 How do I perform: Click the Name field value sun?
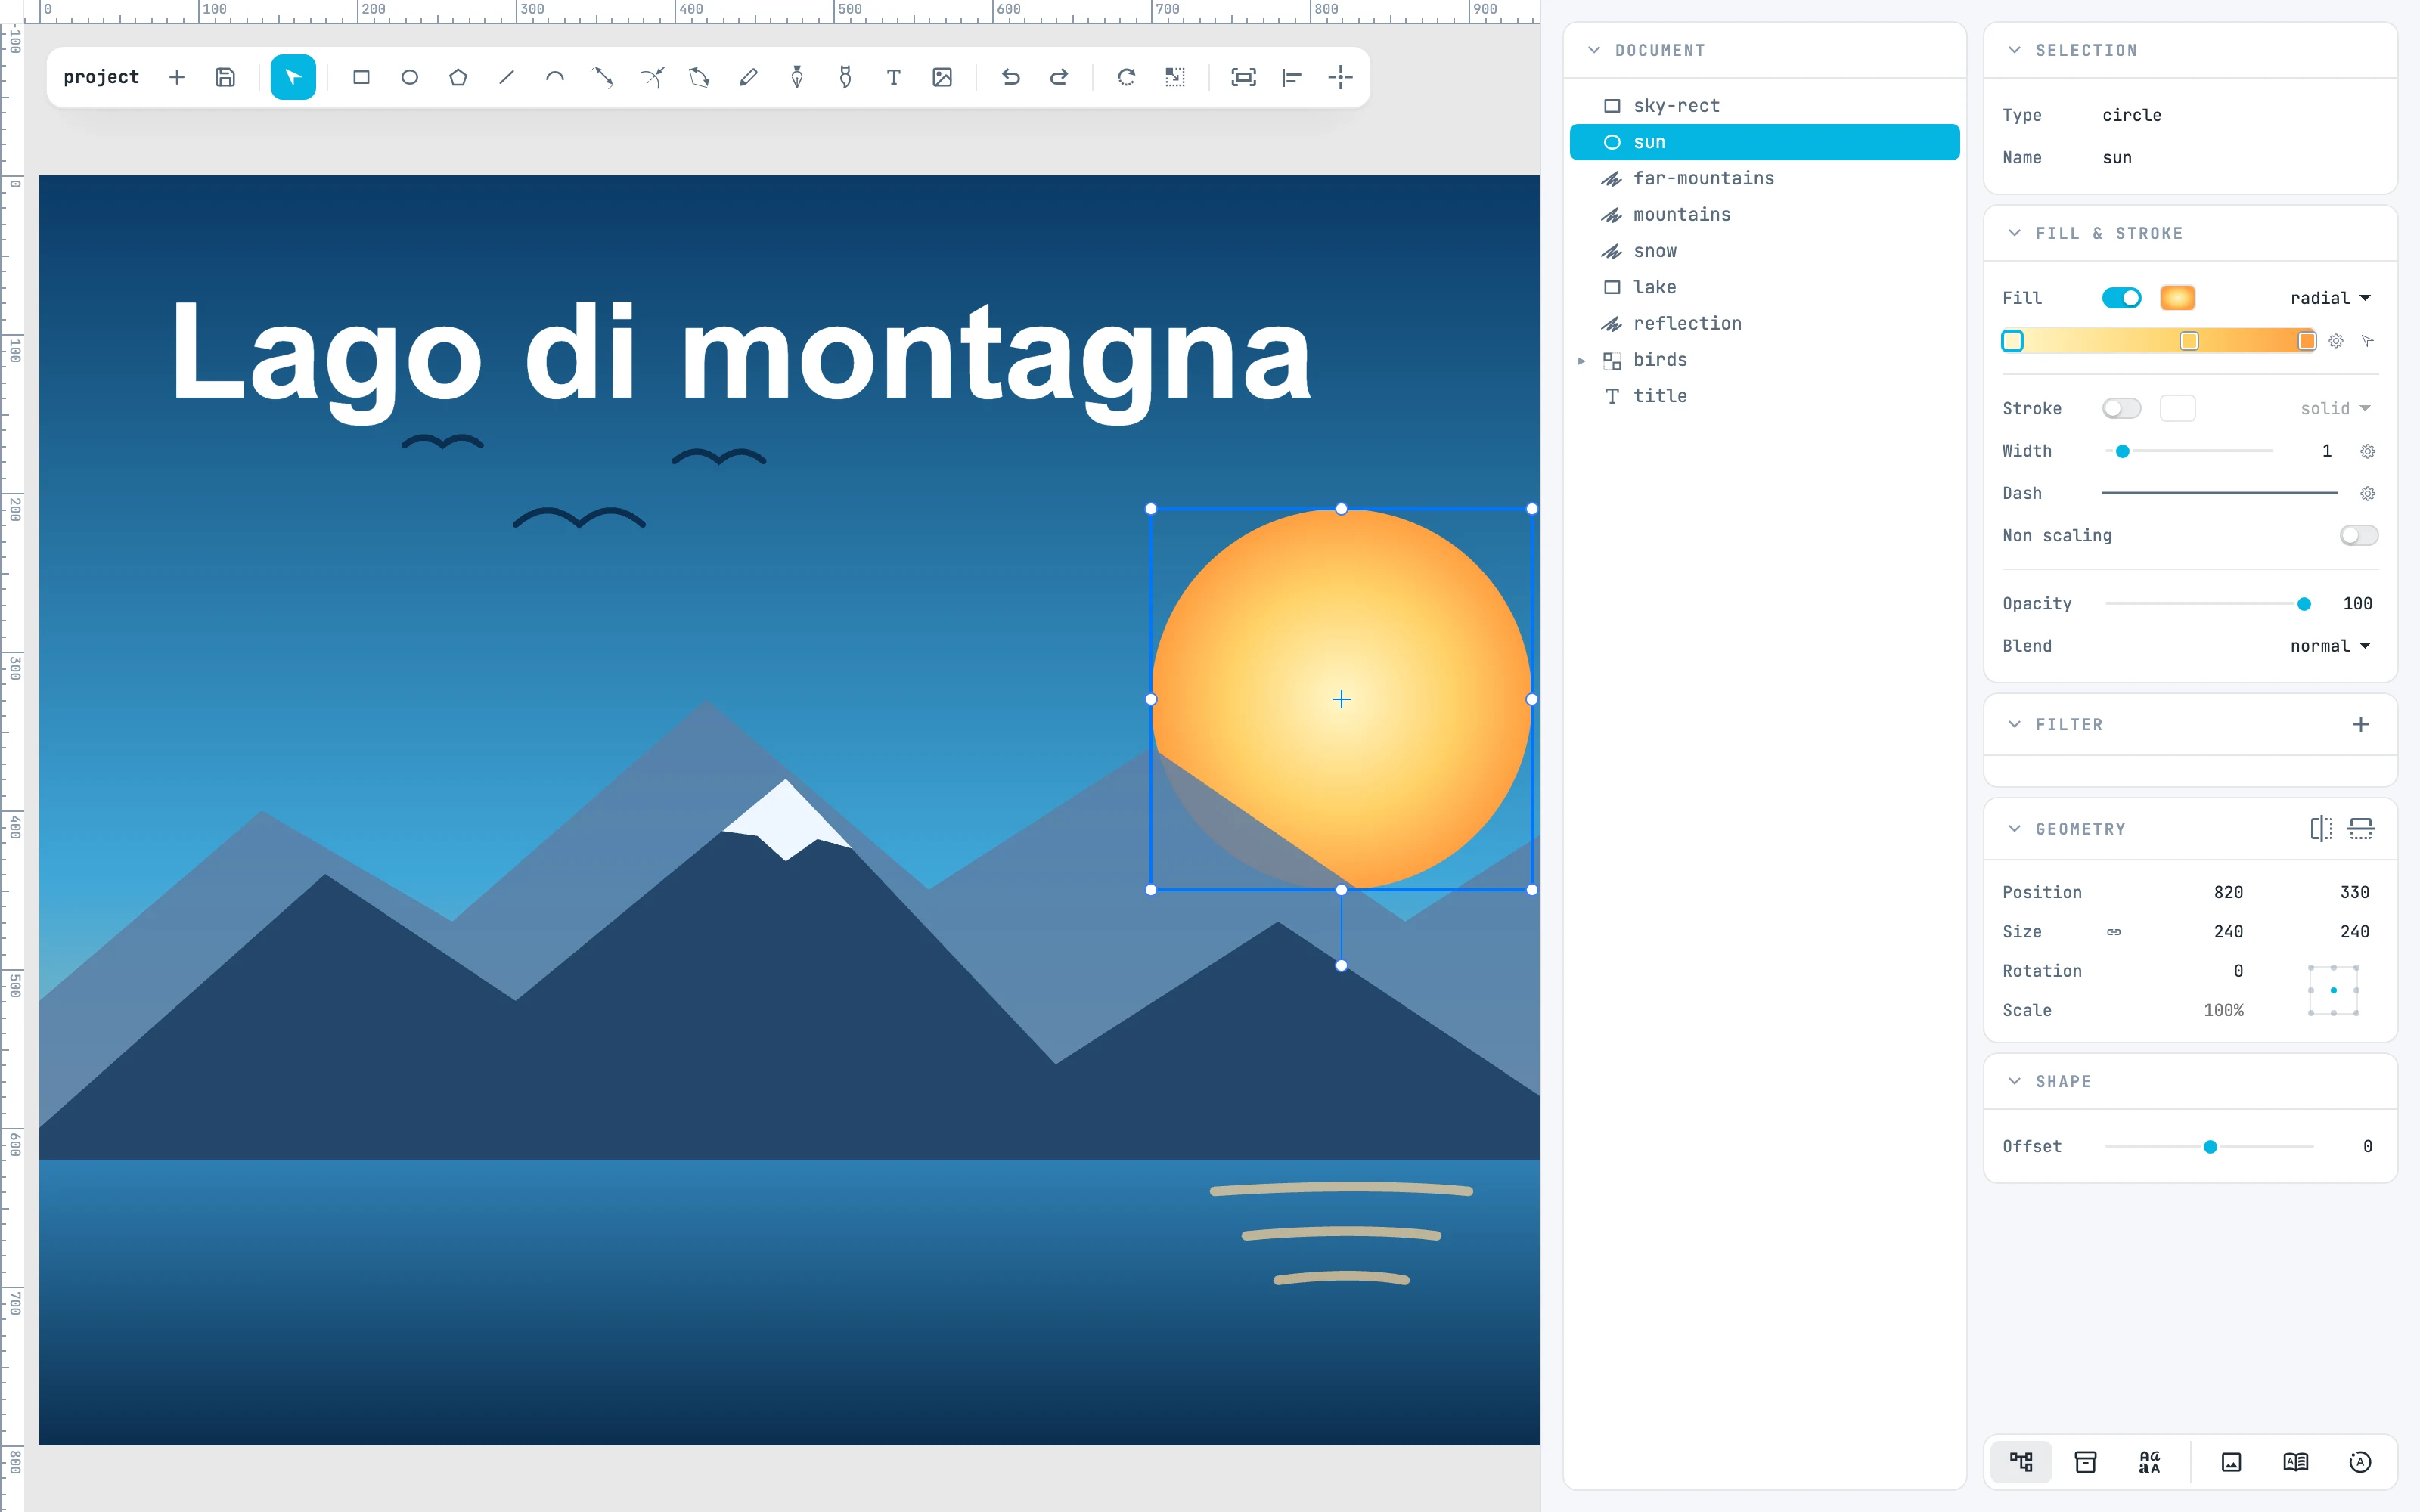coord(2117,158)
